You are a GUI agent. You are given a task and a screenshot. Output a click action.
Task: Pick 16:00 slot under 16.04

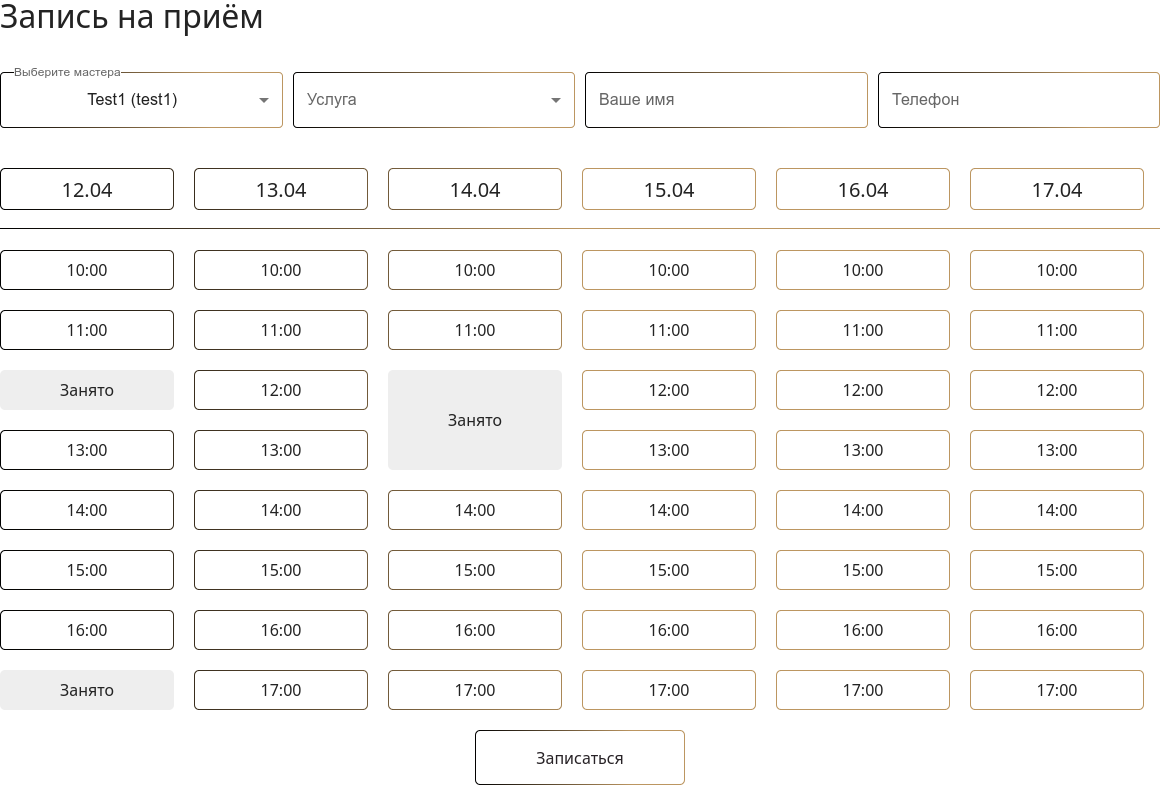point(863,630)
